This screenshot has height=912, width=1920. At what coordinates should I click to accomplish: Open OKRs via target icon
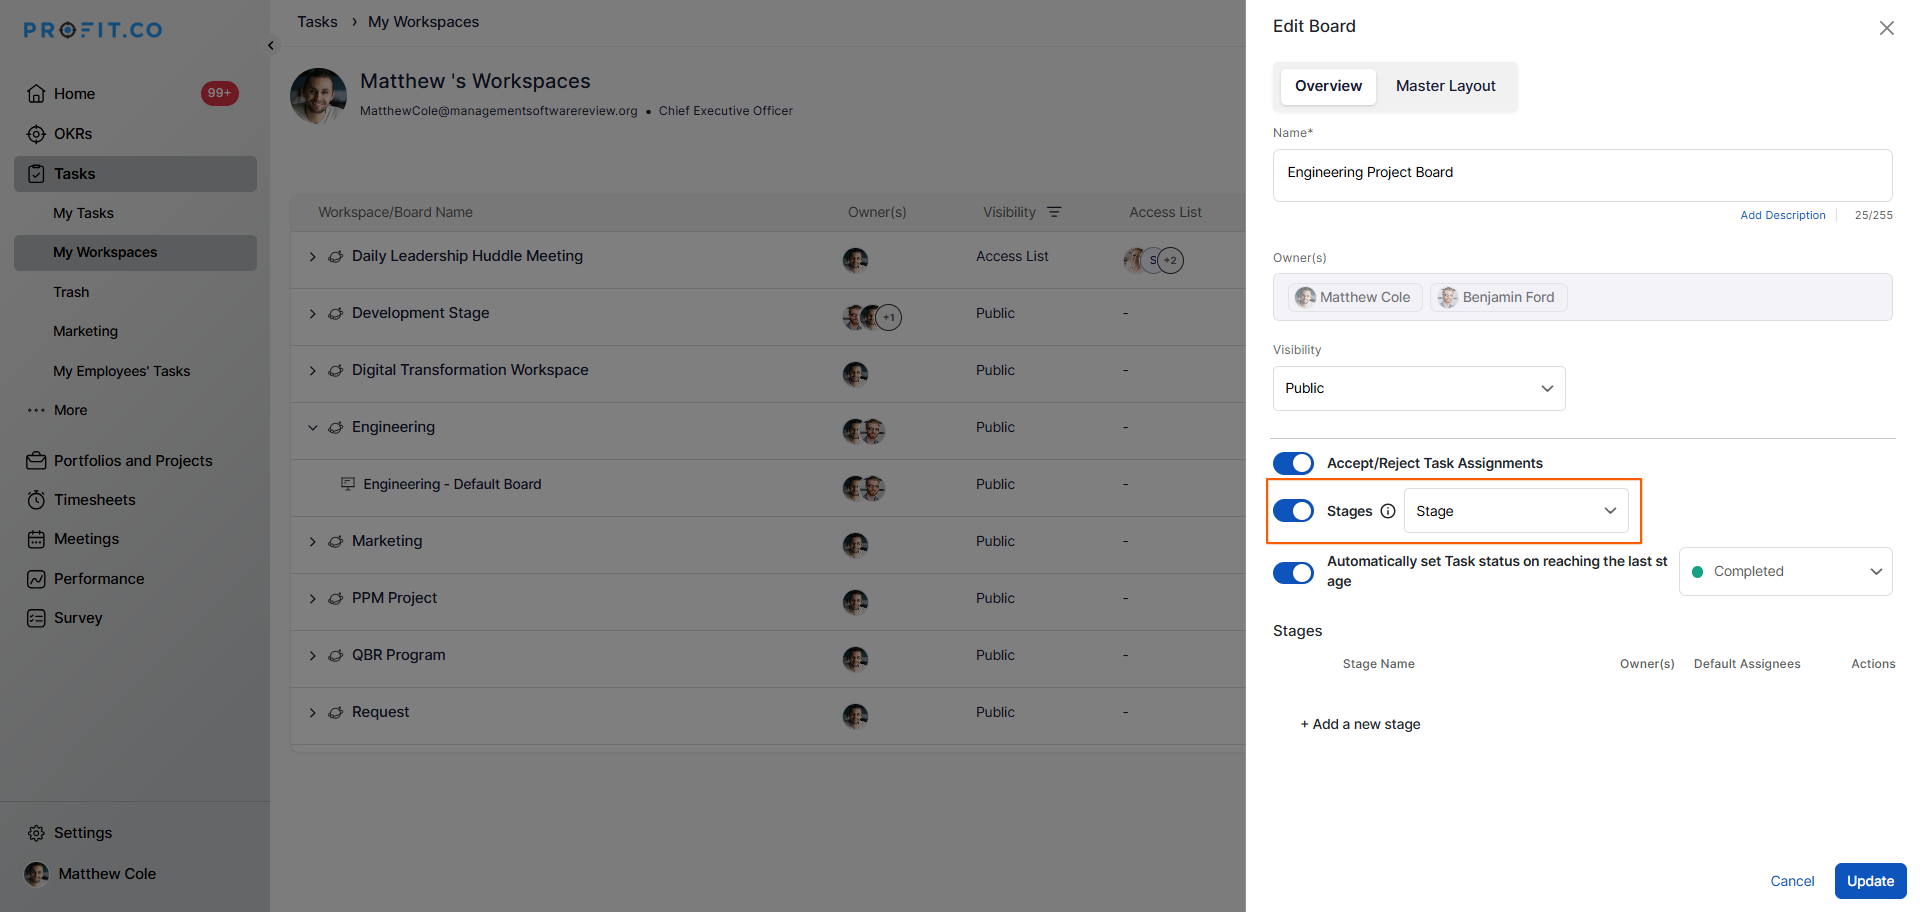36,134
